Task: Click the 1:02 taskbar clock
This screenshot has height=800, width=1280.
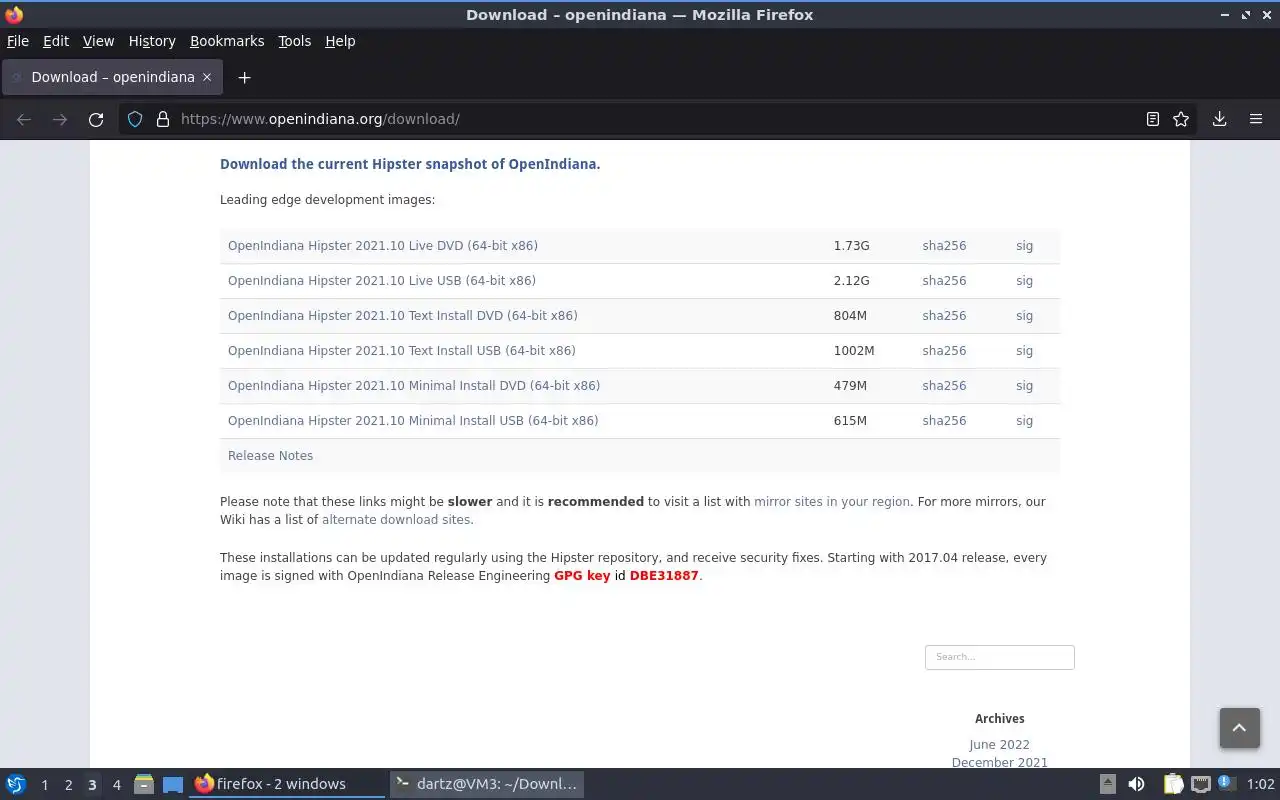Action: click(1260, 785)
